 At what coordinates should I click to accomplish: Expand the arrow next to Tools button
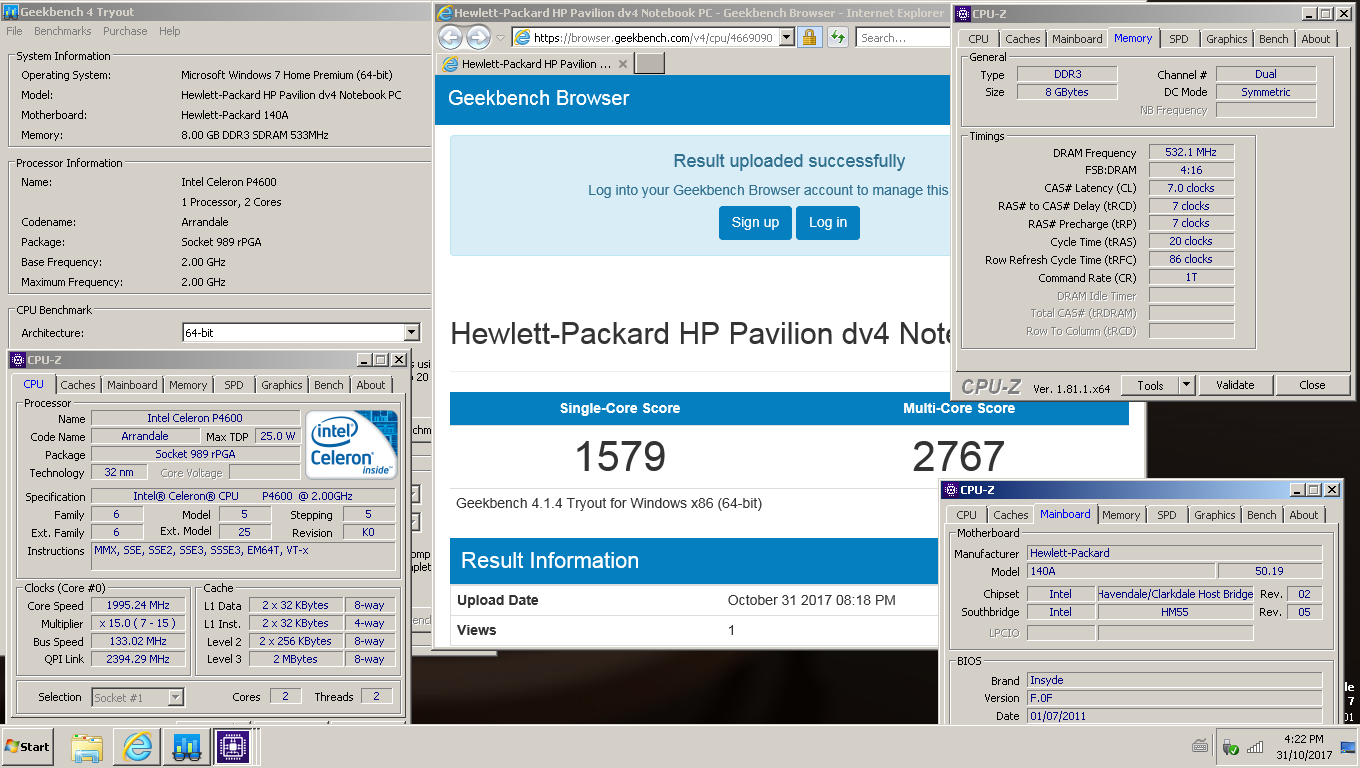pyautogui.click(x=1186, y=385)
